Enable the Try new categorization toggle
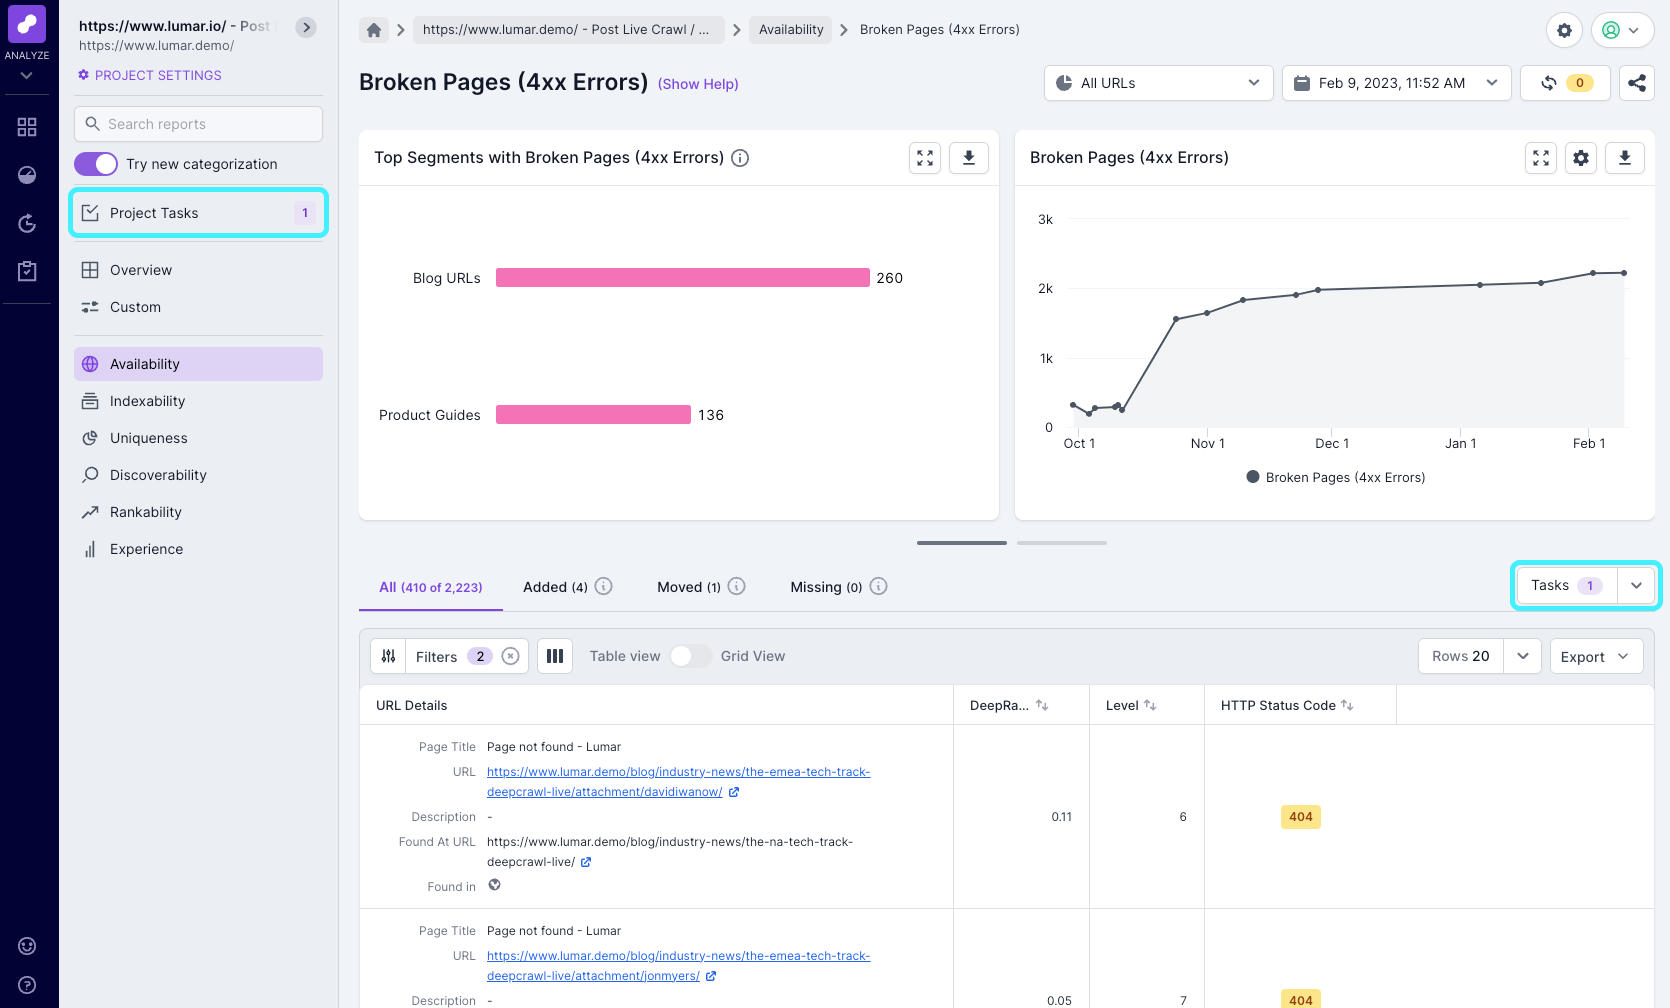1670x1008 pixels. [x=95, y=163]
